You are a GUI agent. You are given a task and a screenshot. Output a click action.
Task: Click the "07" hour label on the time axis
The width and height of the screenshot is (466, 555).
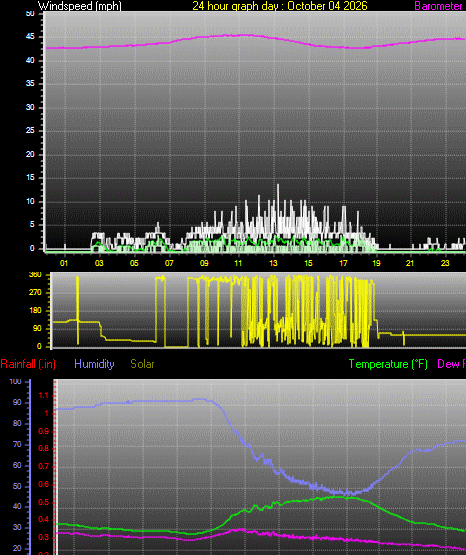169,263
